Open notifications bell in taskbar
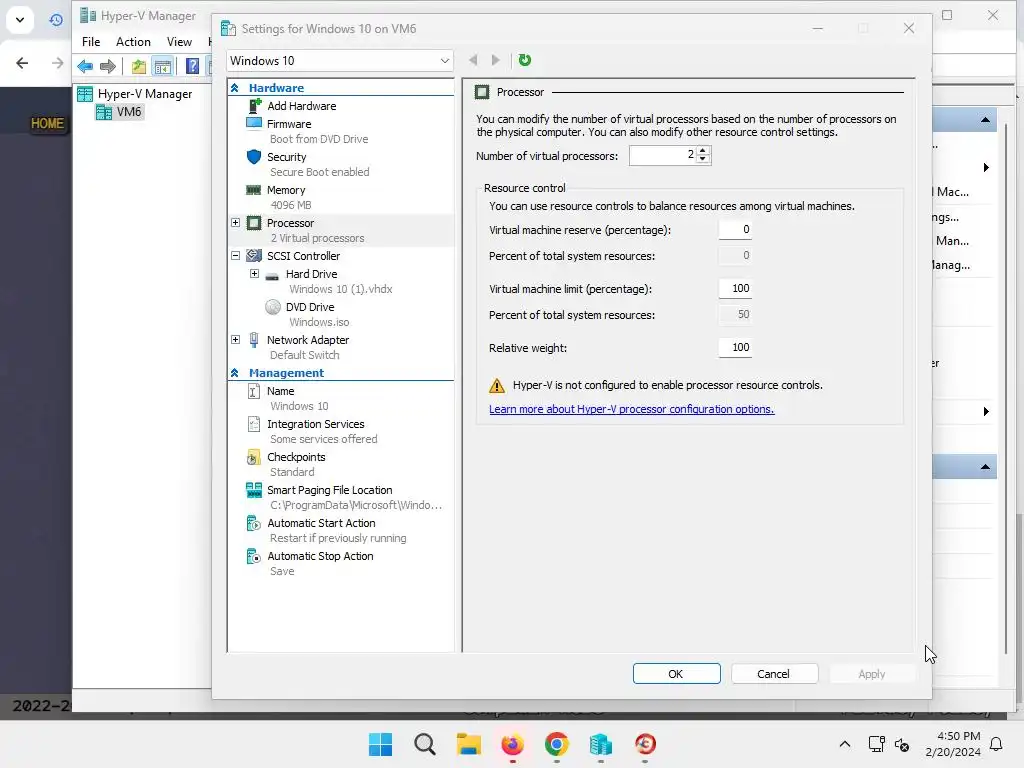 tap(997, 744)
